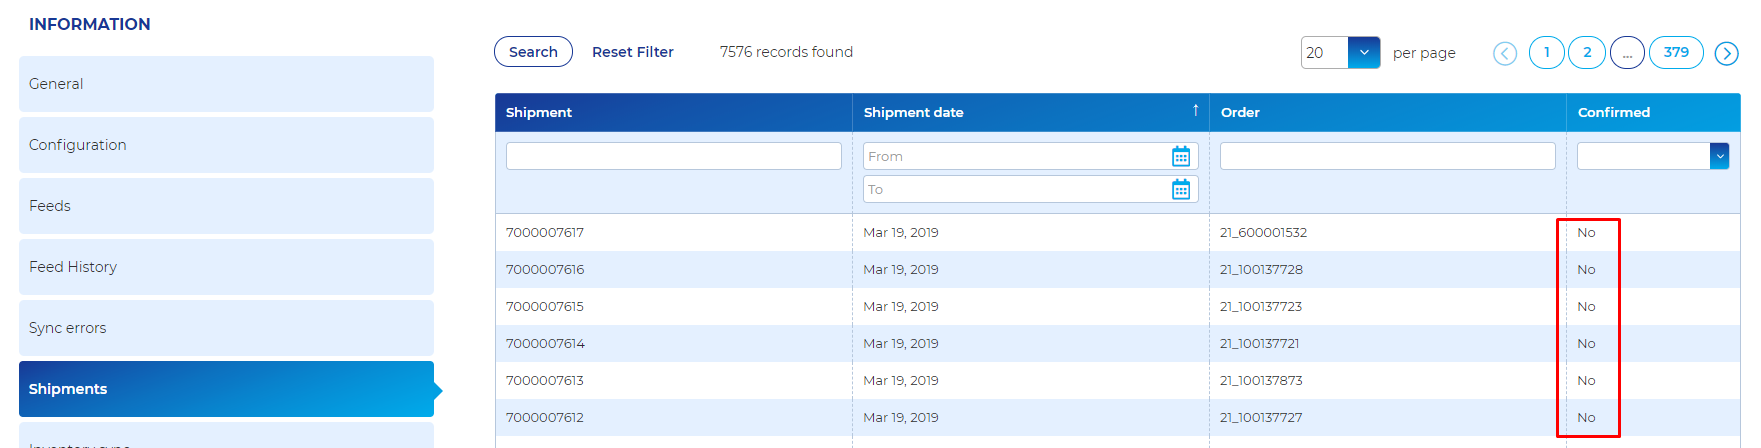This screenshot has width=1761, height=448.
Task: Select Feeds in the sidebar
Action: tap(226, 206)
